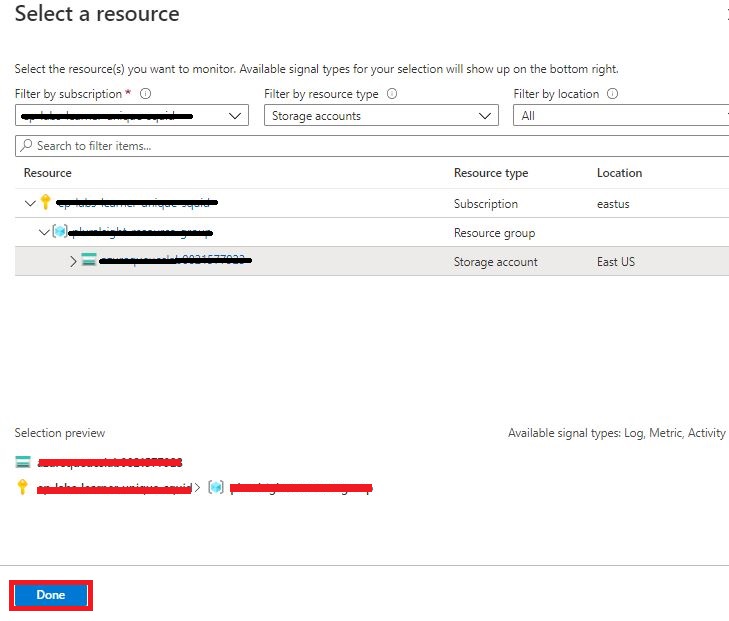Click the Resource column header
The width and height of the screenshot is (729, 621).
coord(47,173)
